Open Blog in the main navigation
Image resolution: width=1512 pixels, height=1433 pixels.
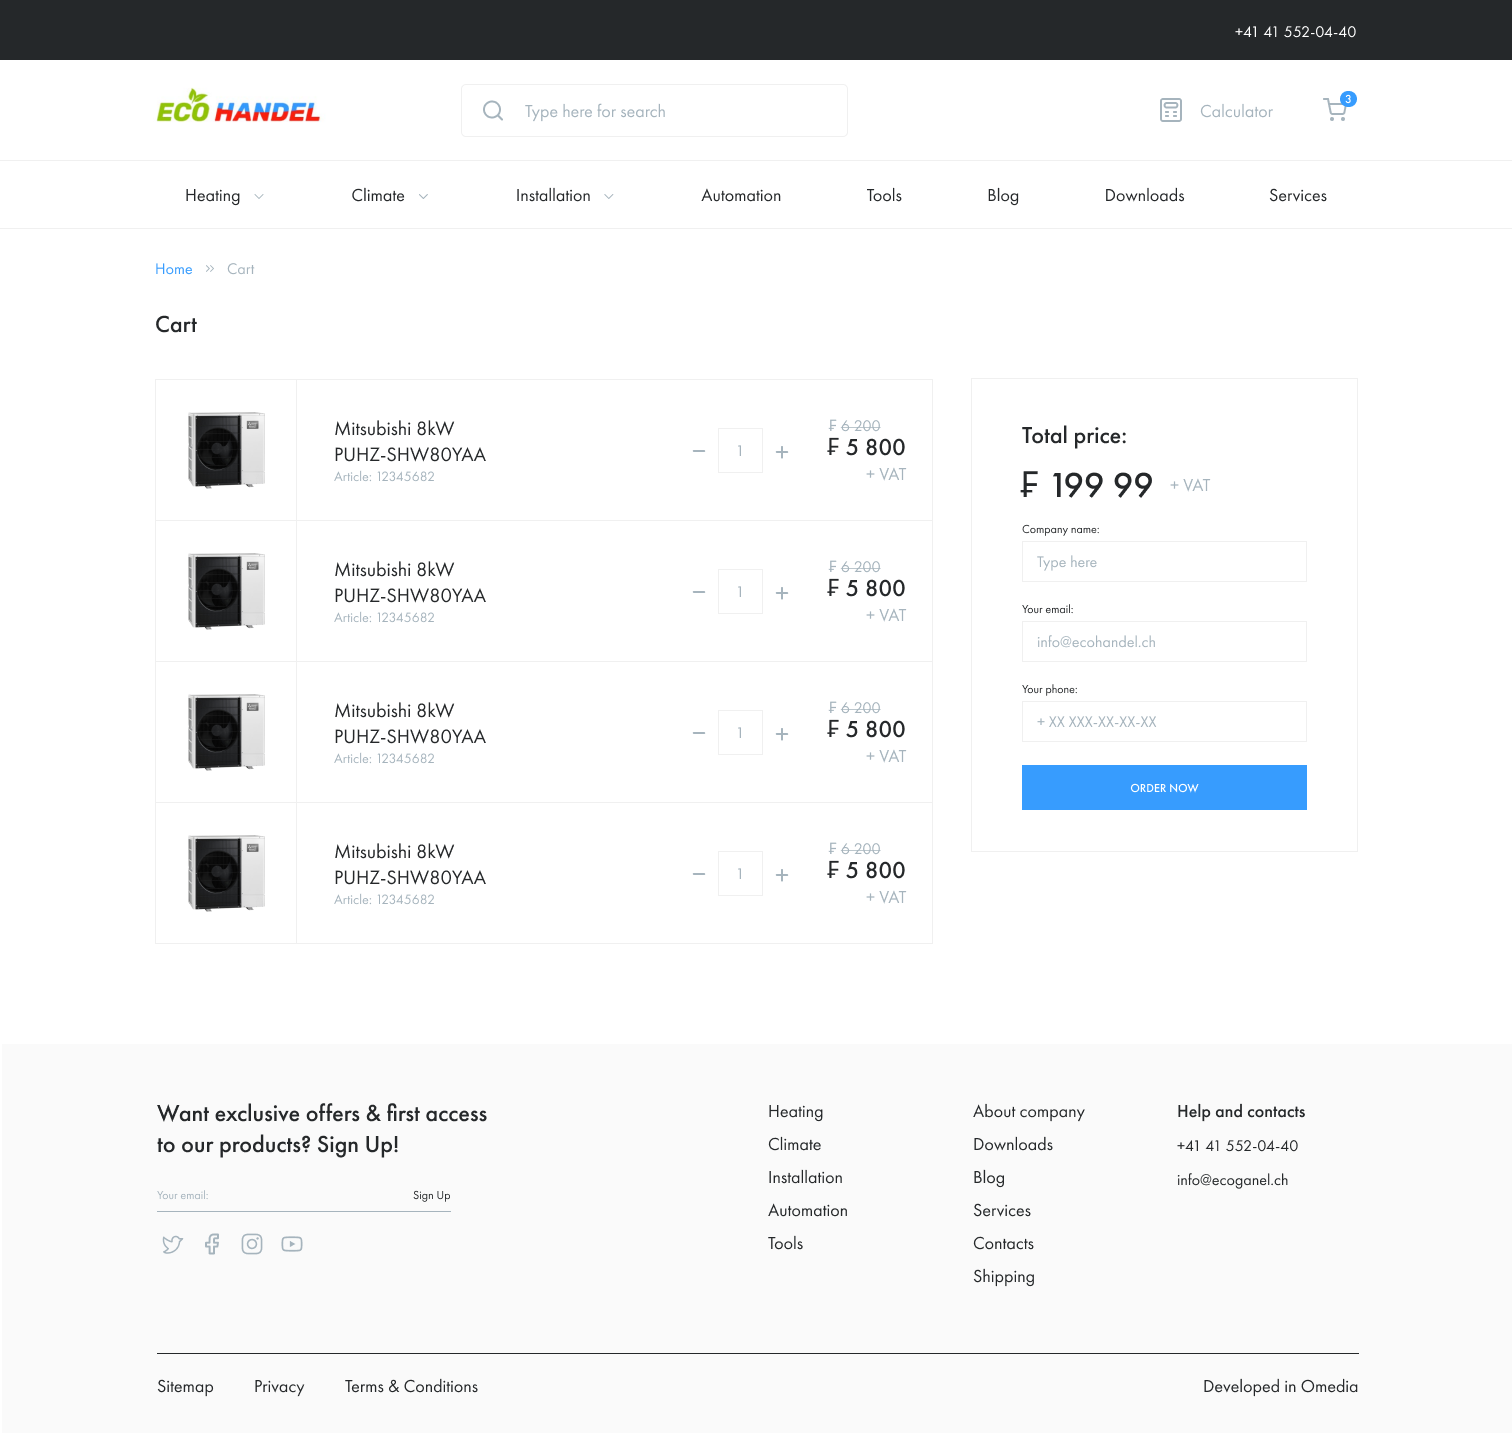click(1003, 196)
